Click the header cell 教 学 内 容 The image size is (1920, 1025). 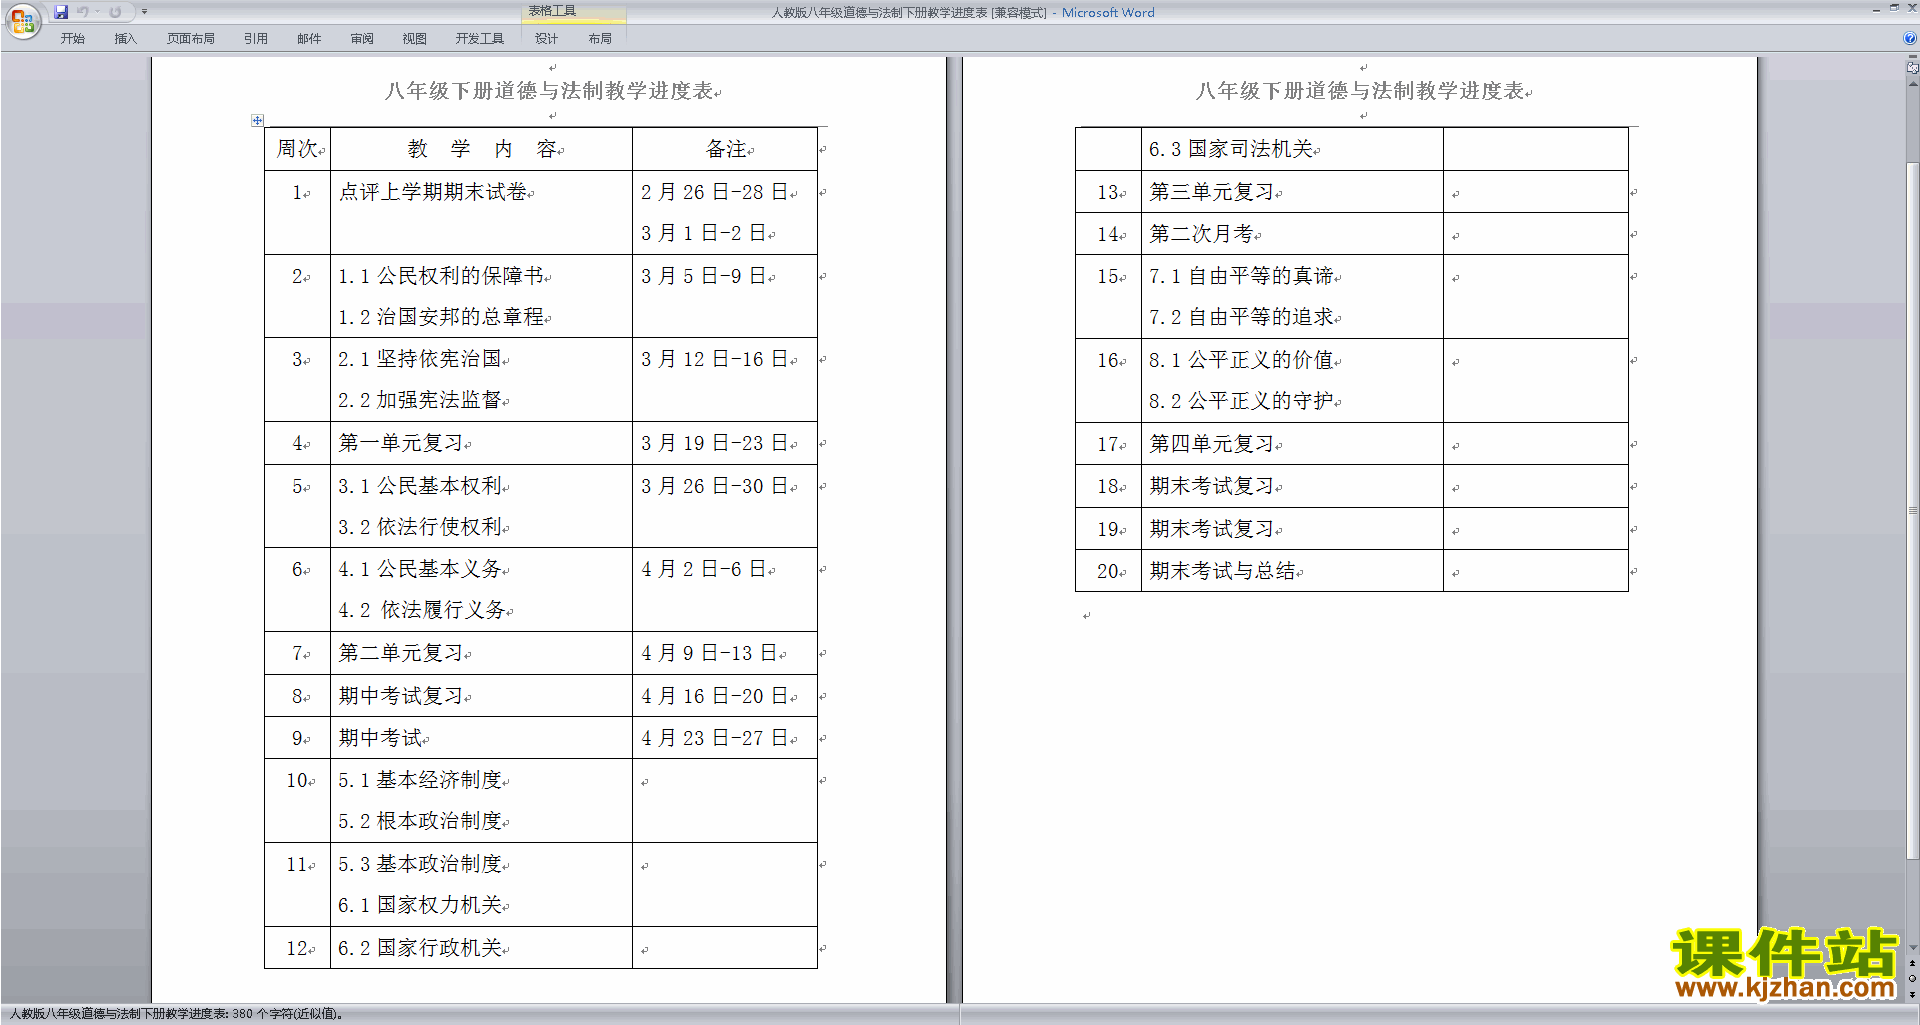[x=482, y=149]
